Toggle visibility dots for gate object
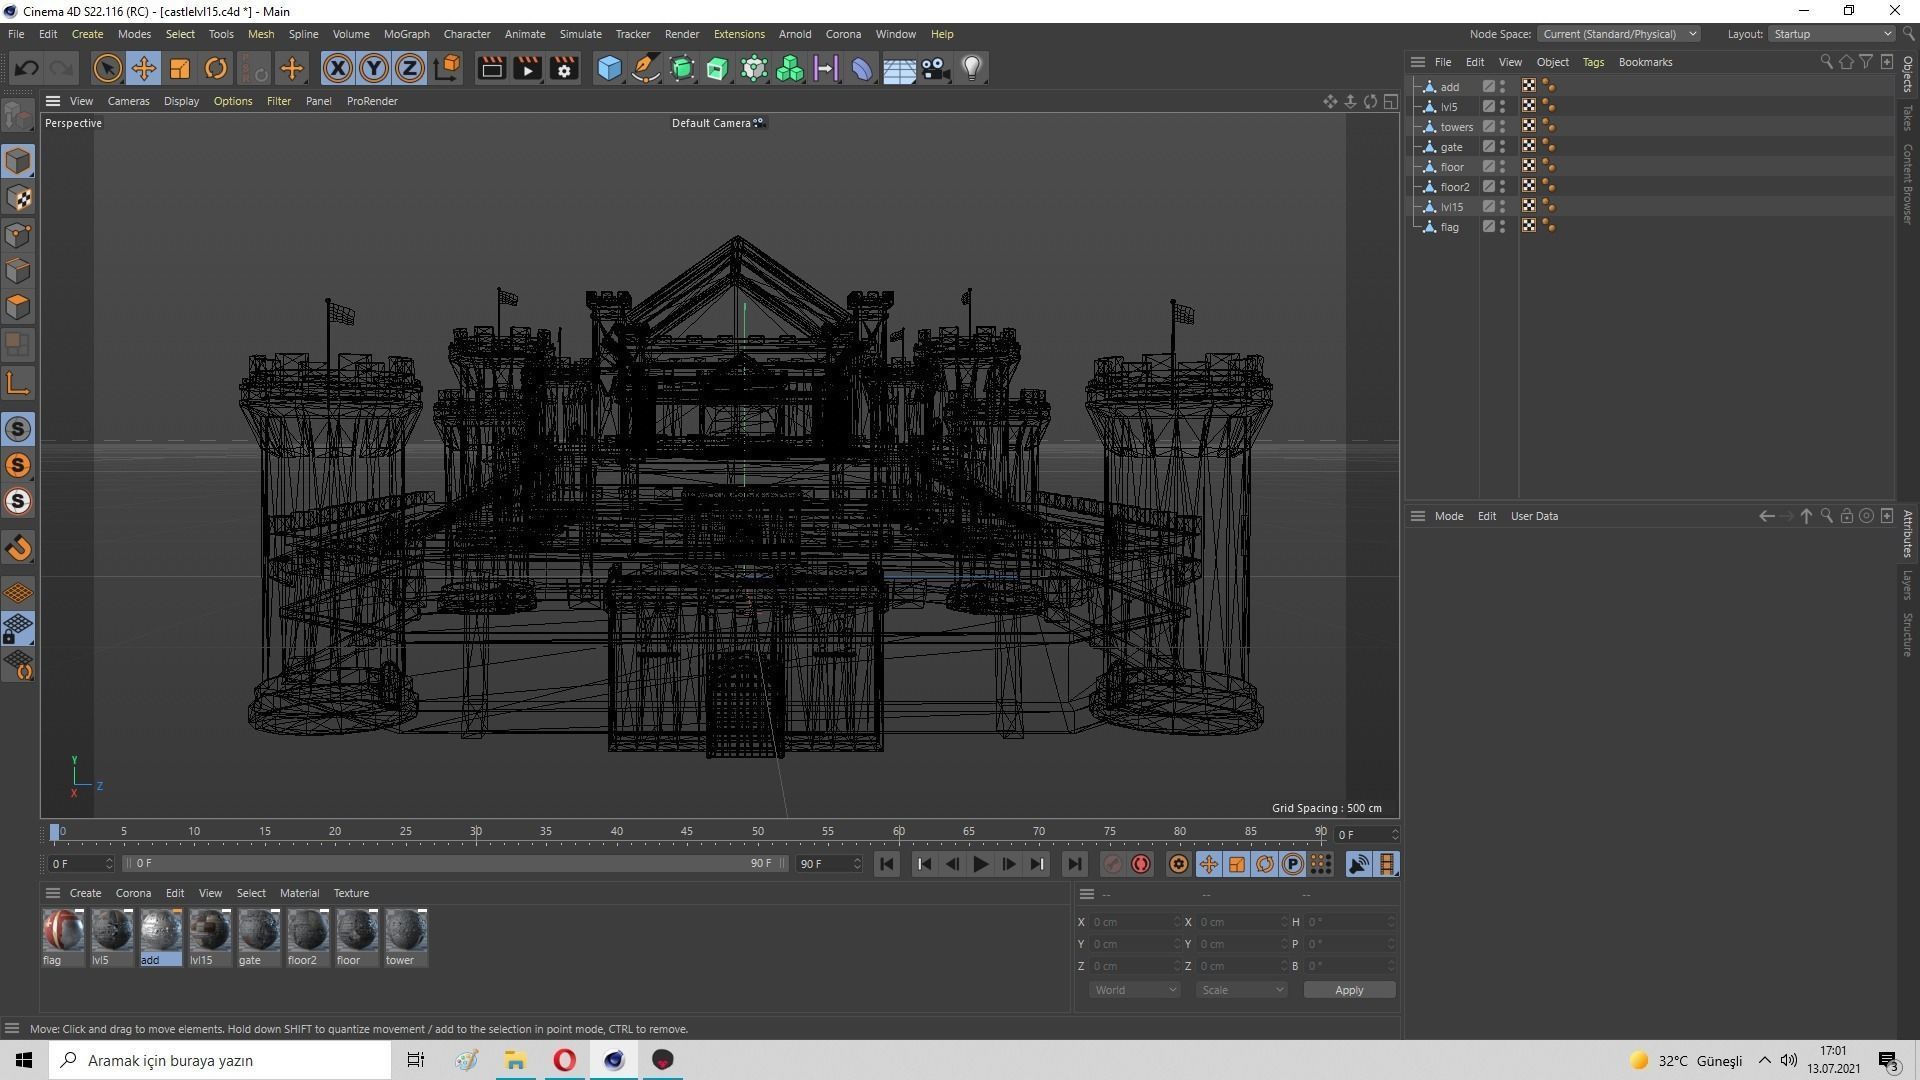The image size is (1920, 1080). pyautogui.click(x=1502, y=146)
